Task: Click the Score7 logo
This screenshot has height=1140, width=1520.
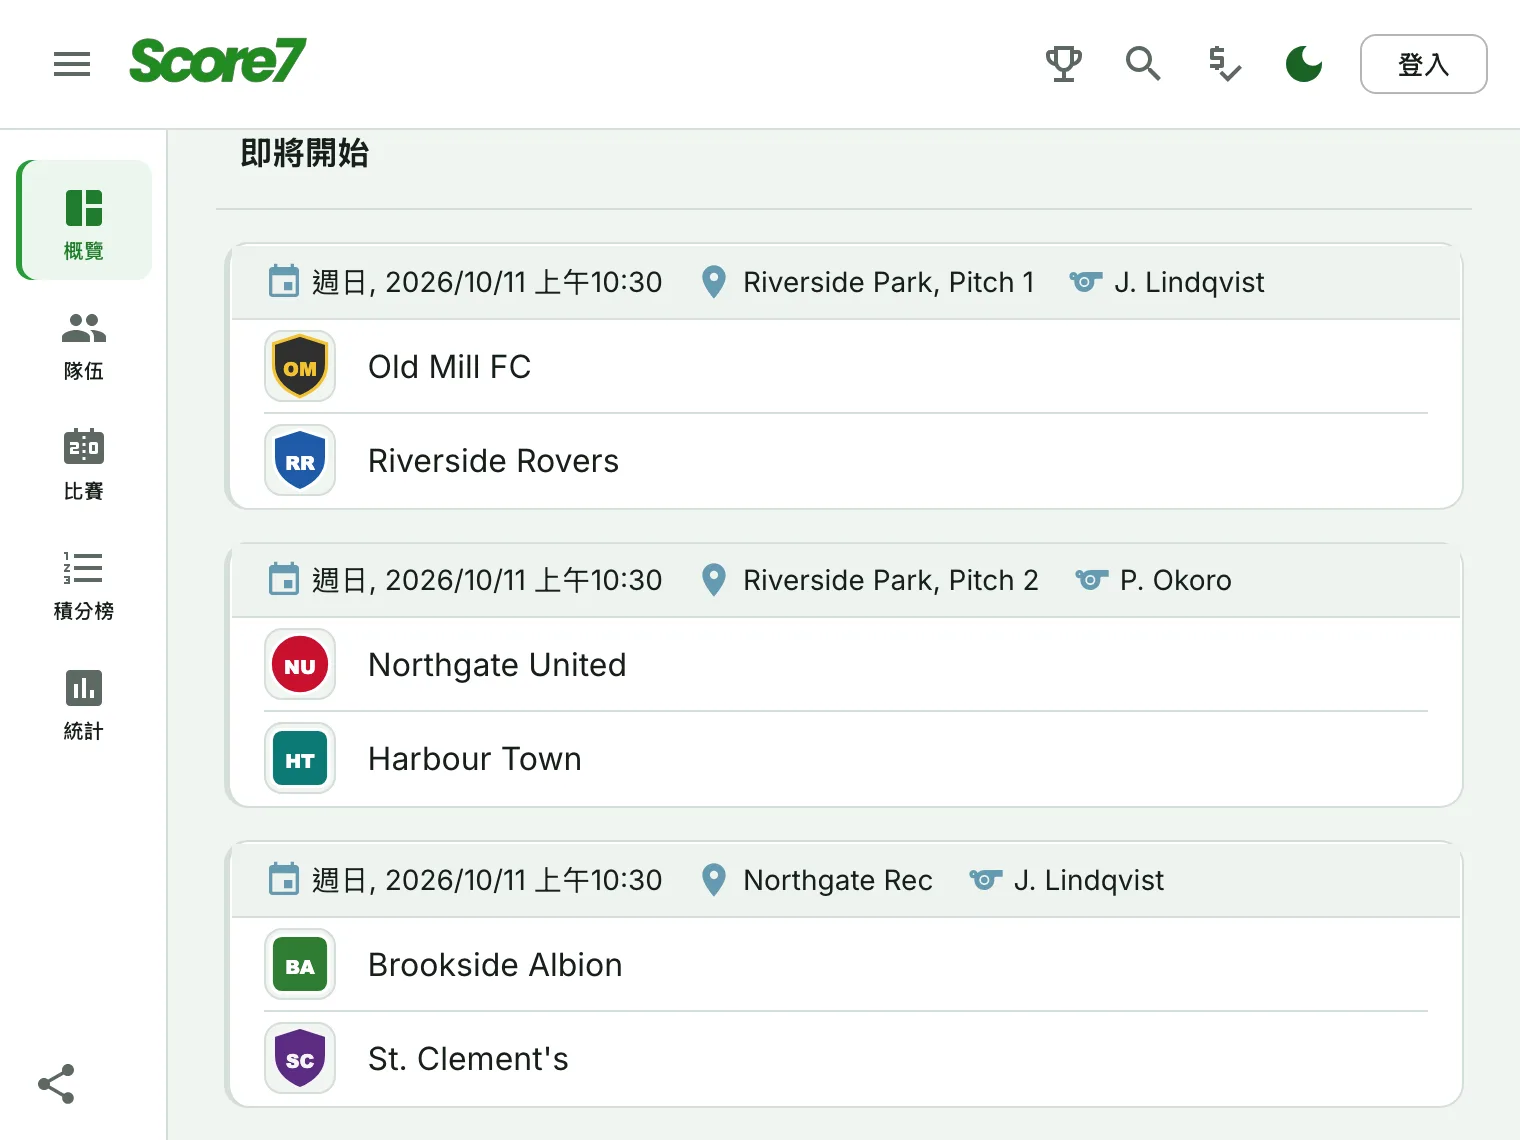Action: pos(217,61)
